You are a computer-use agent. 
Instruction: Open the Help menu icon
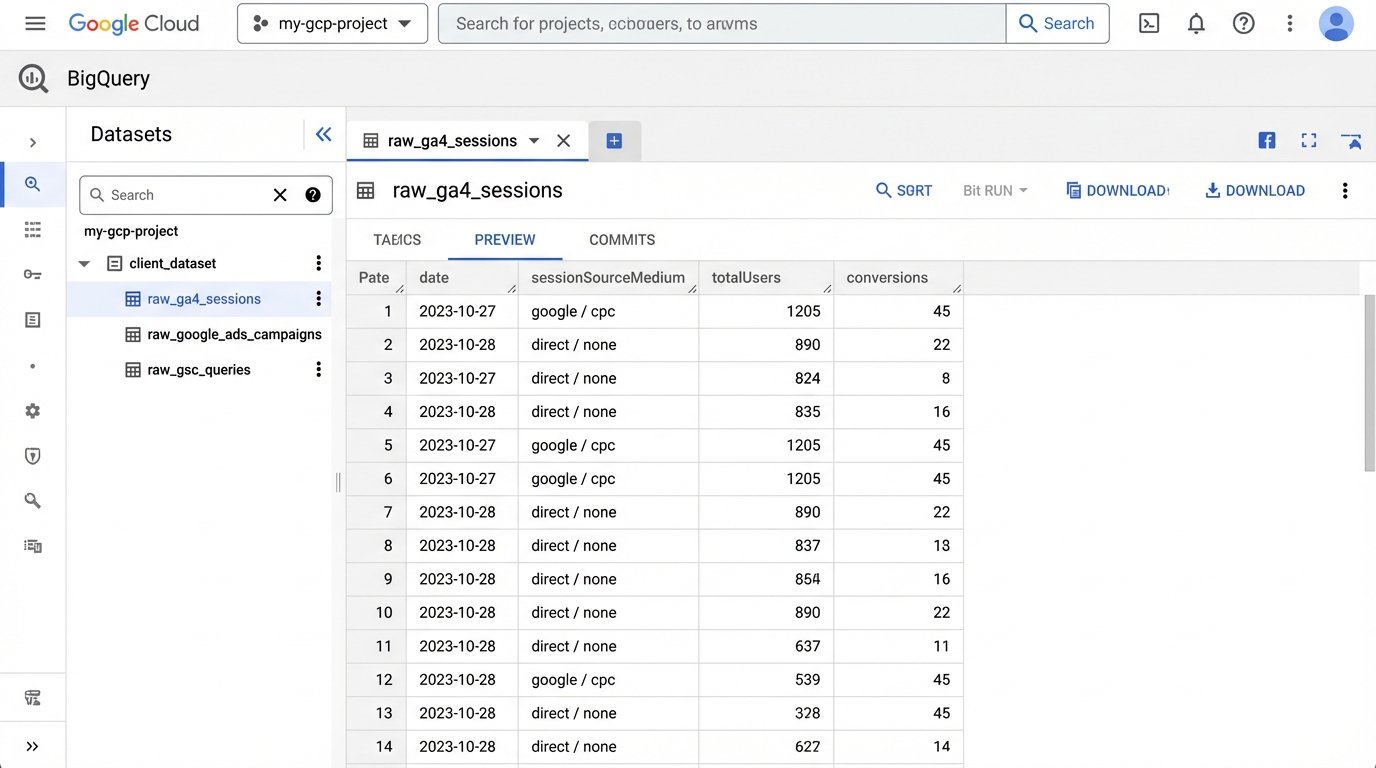coord(1243,22)
